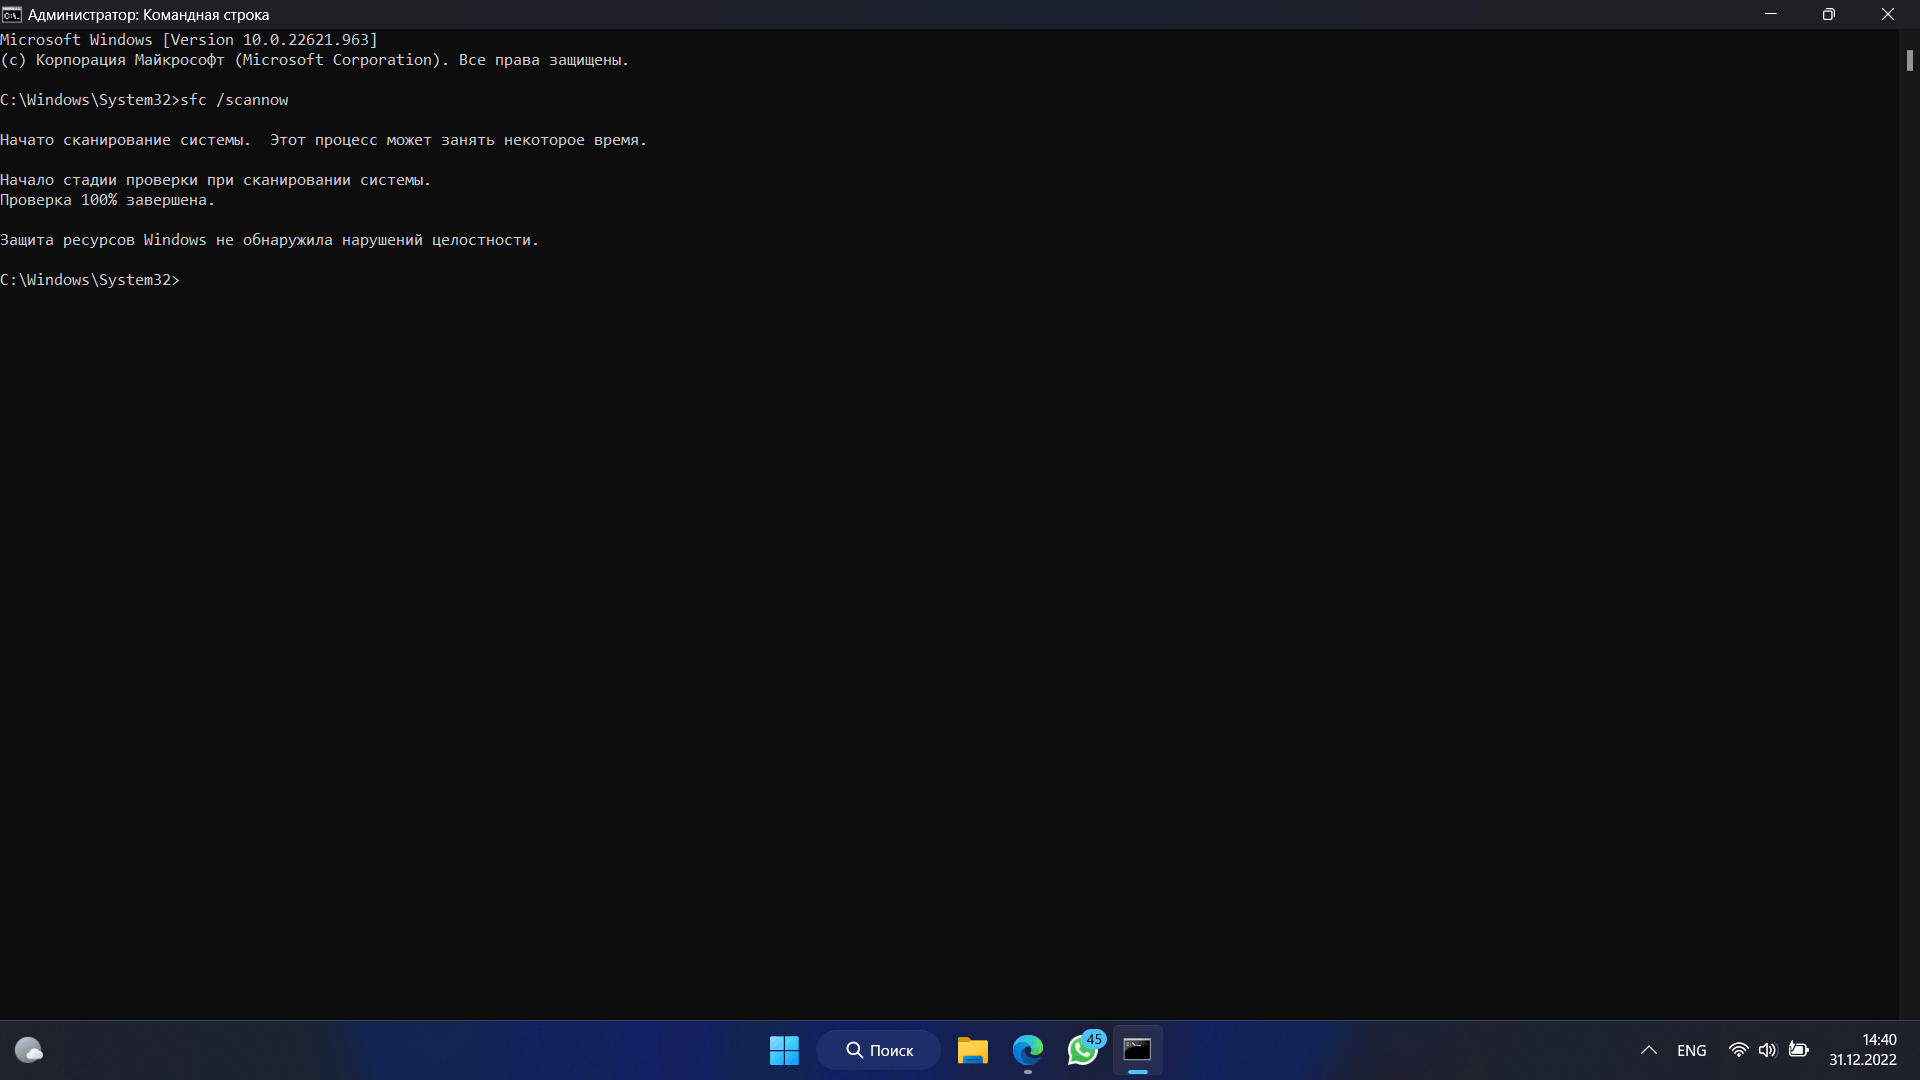Restore down the Command Prompt window
The width and height of the screenshot is (1920, 1080).
[x=1829, y=15]
